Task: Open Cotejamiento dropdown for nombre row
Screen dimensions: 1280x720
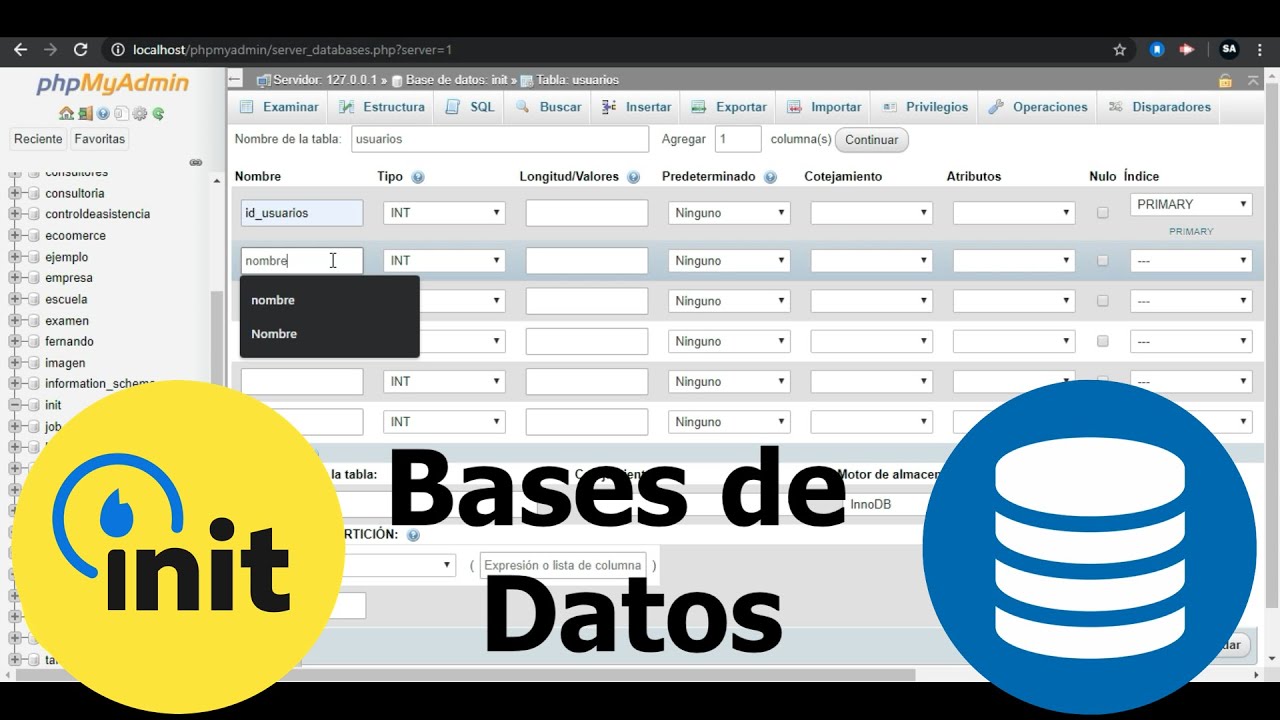Action: click(871, 261)
